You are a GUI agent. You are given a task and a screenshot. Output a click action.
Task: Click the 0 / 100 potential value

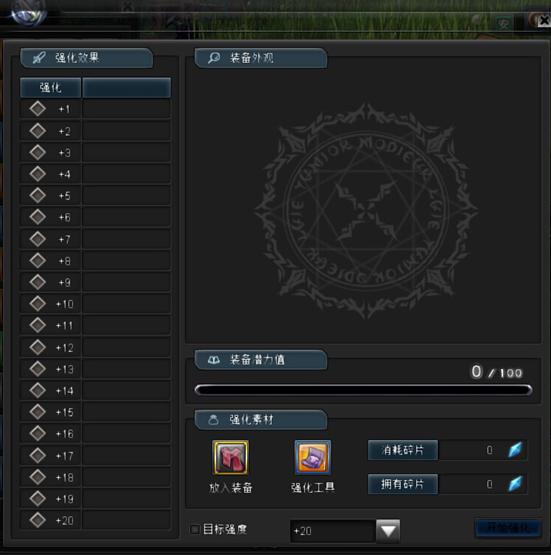[x=497, y=372]
